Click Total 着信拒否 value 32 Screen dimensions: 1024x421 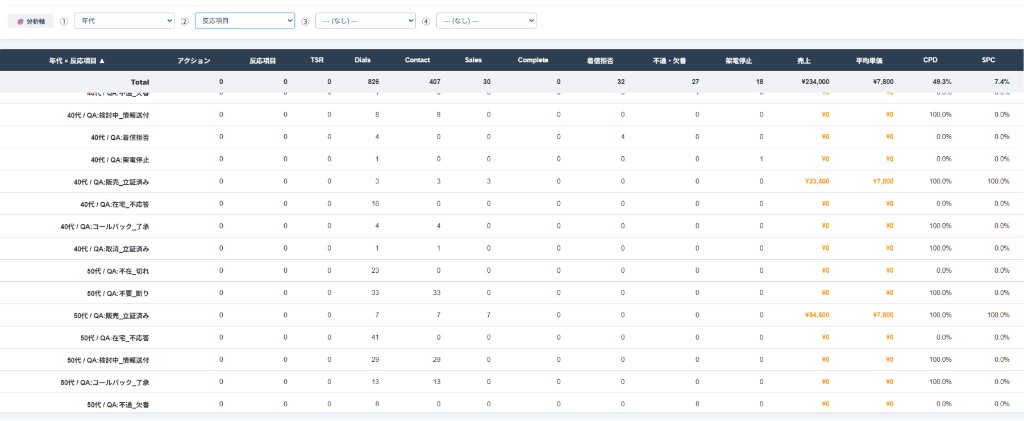pos(620,82)
